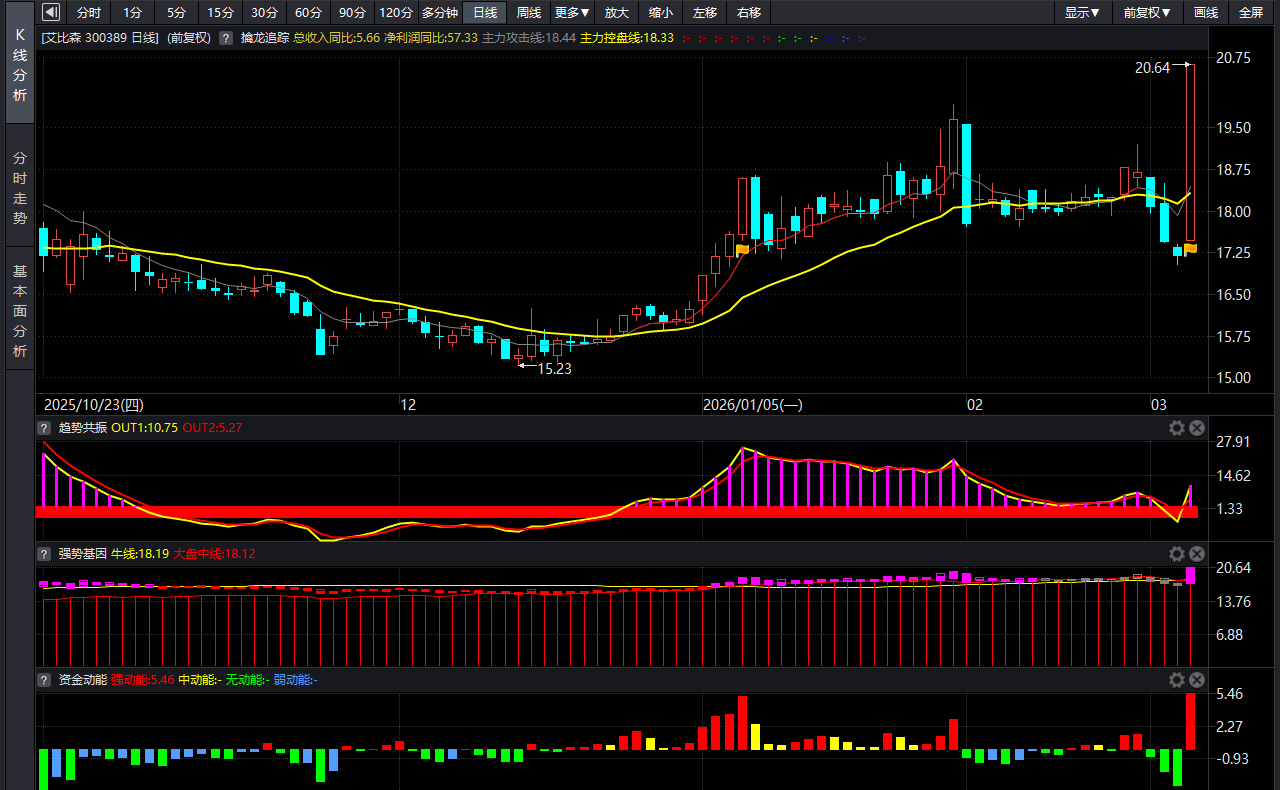The image size is (1280, 790).
Task: Select the 120分 period
Action: (396, 13)
